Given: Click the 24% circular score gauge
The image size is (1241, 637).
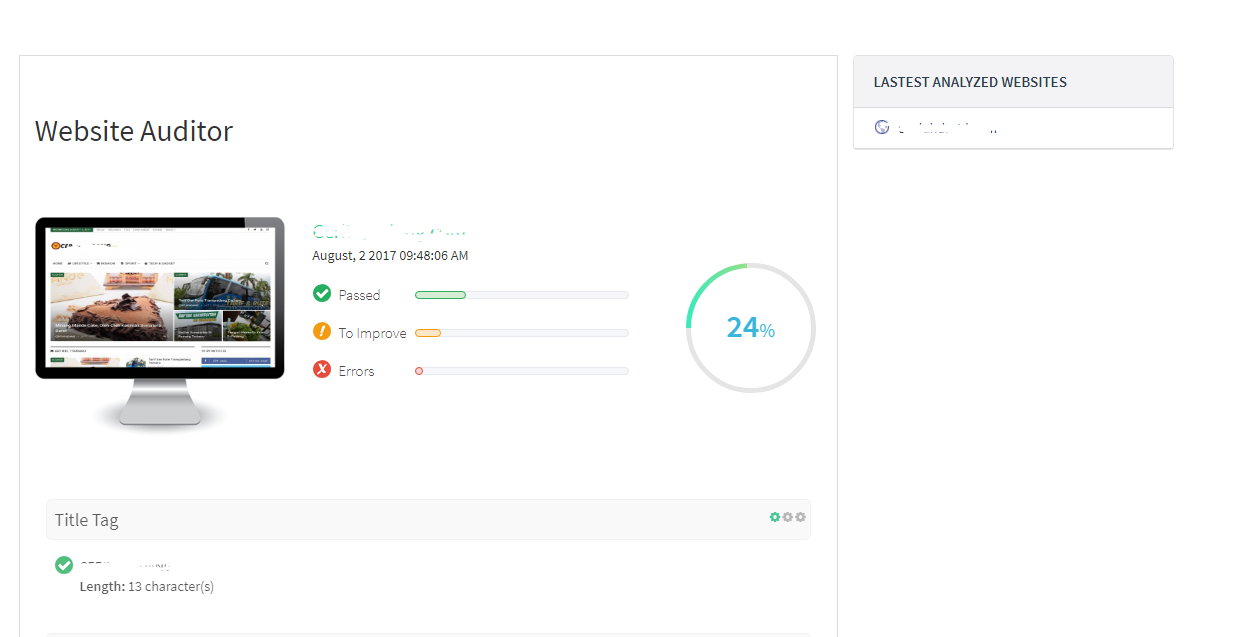Looking at the screenshot, I should (x=751, y=328).
